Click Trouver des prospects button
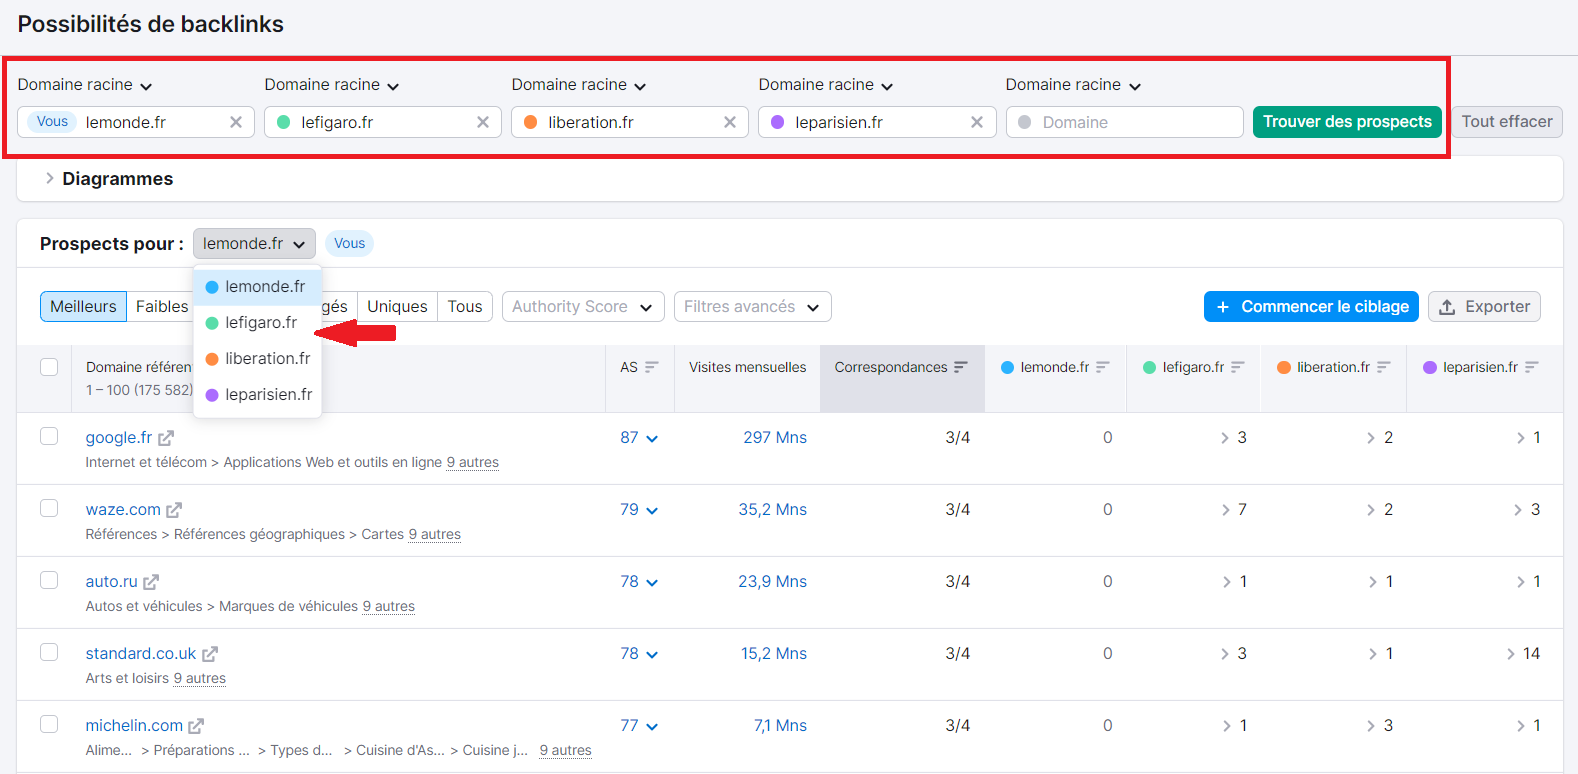This screenshot has width=1578, height=774. pos(1347,122)
